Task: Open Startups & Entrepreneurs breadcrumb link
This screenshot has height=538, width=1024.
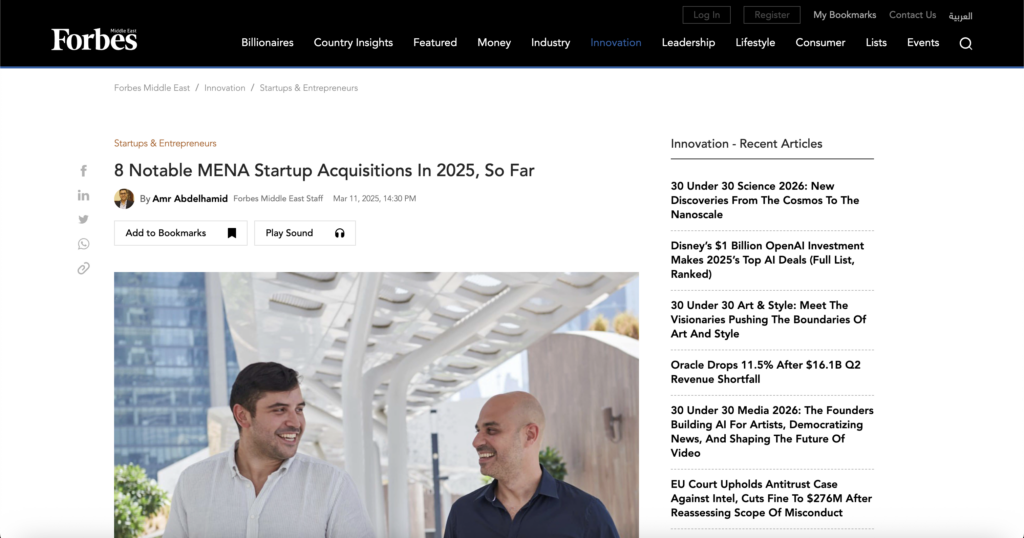Action: (308, 88)
